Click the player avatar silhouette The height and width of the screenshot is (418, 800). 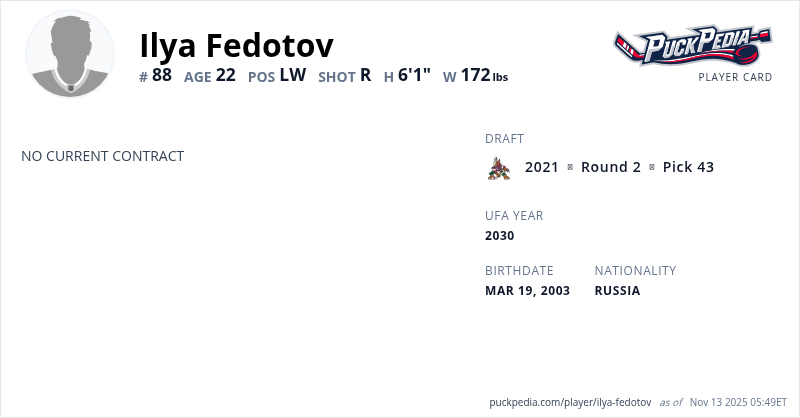coord(70,54)
